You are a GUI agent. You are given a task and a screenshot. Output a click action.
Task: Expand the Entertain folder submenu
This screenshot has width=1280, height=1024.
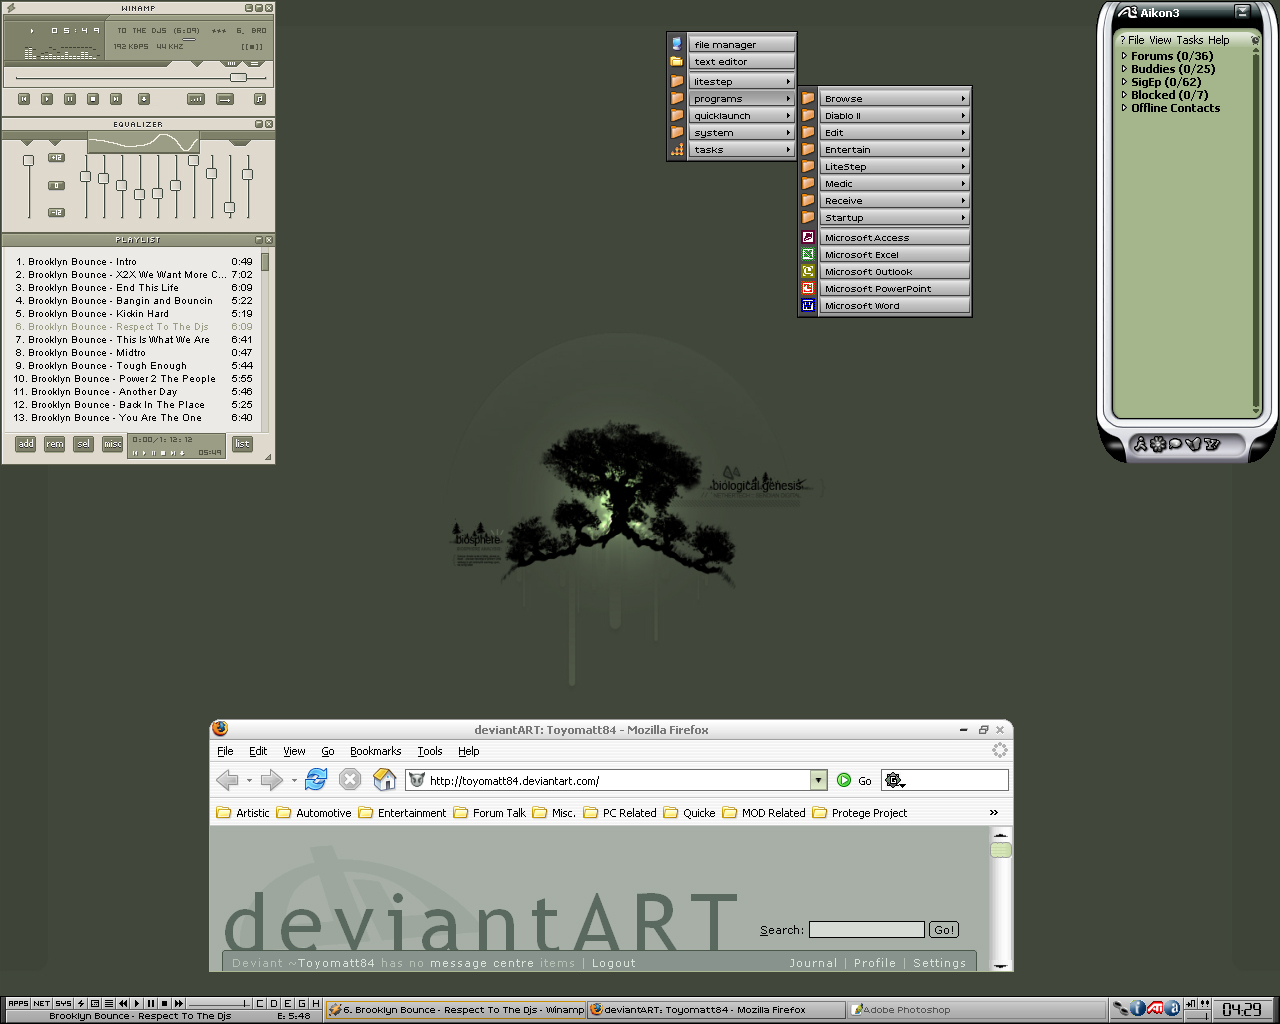[894, 150]
